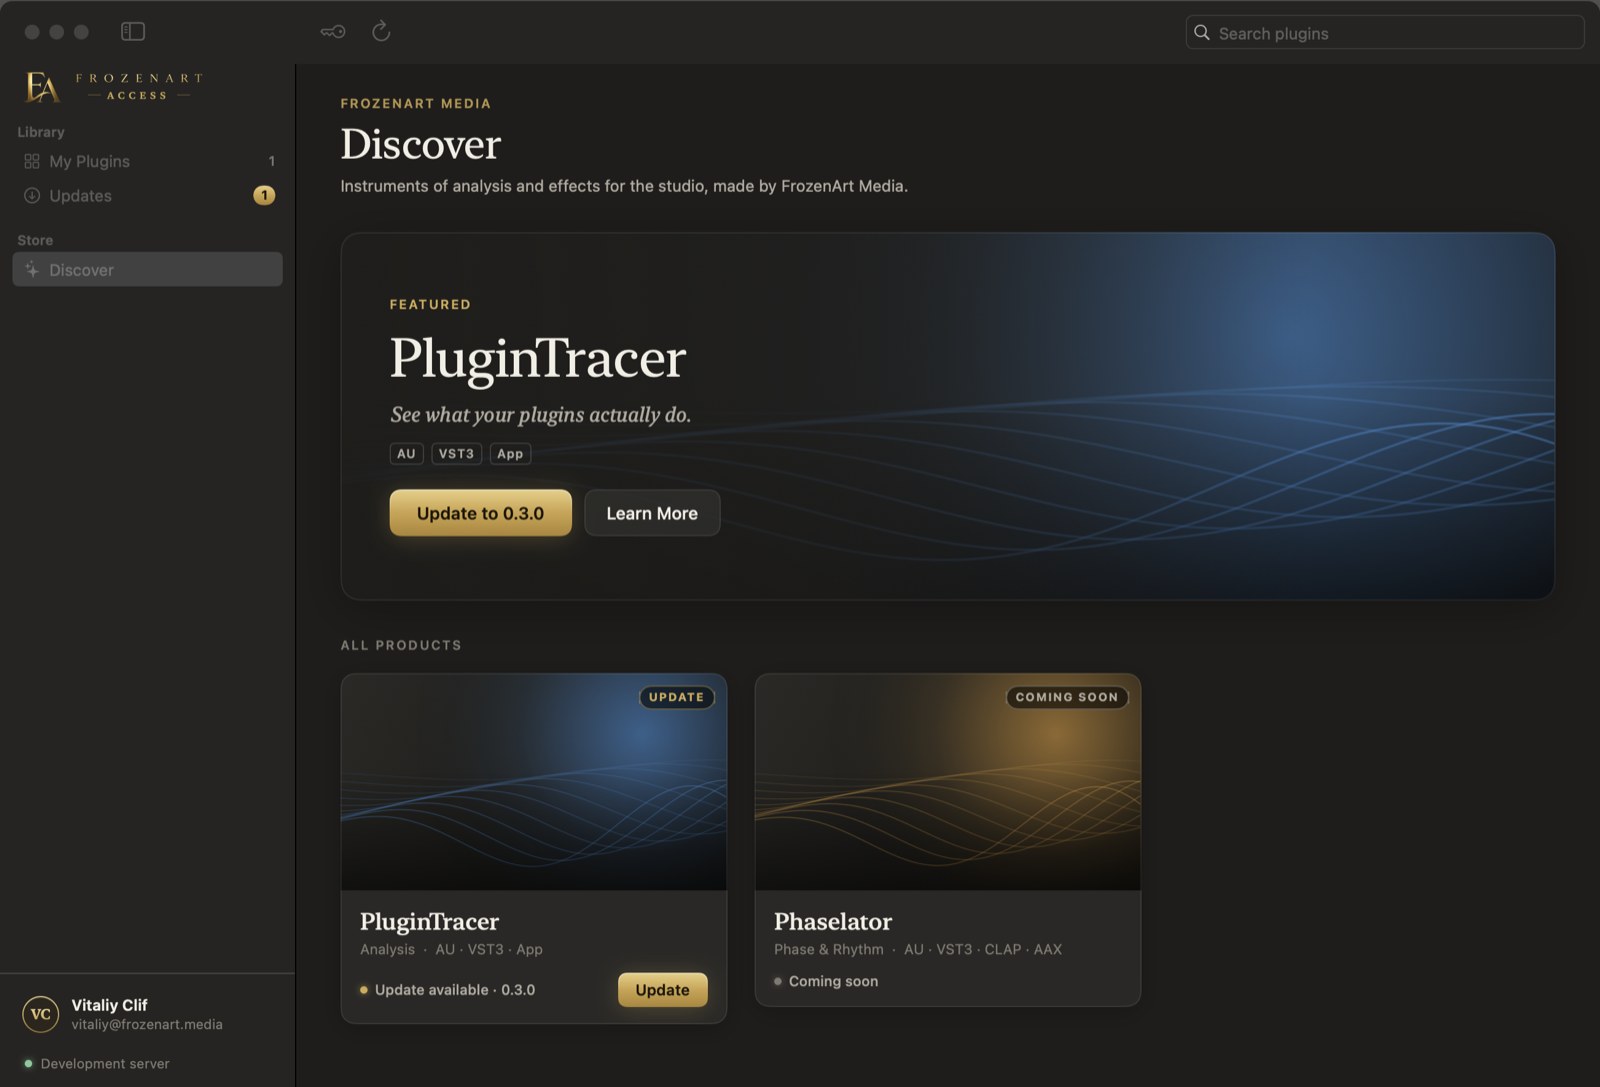The width and height of the screenshot is (1600, 1087).
Task: Click the 'Coming soon' status text
Action: click(833, 982)
